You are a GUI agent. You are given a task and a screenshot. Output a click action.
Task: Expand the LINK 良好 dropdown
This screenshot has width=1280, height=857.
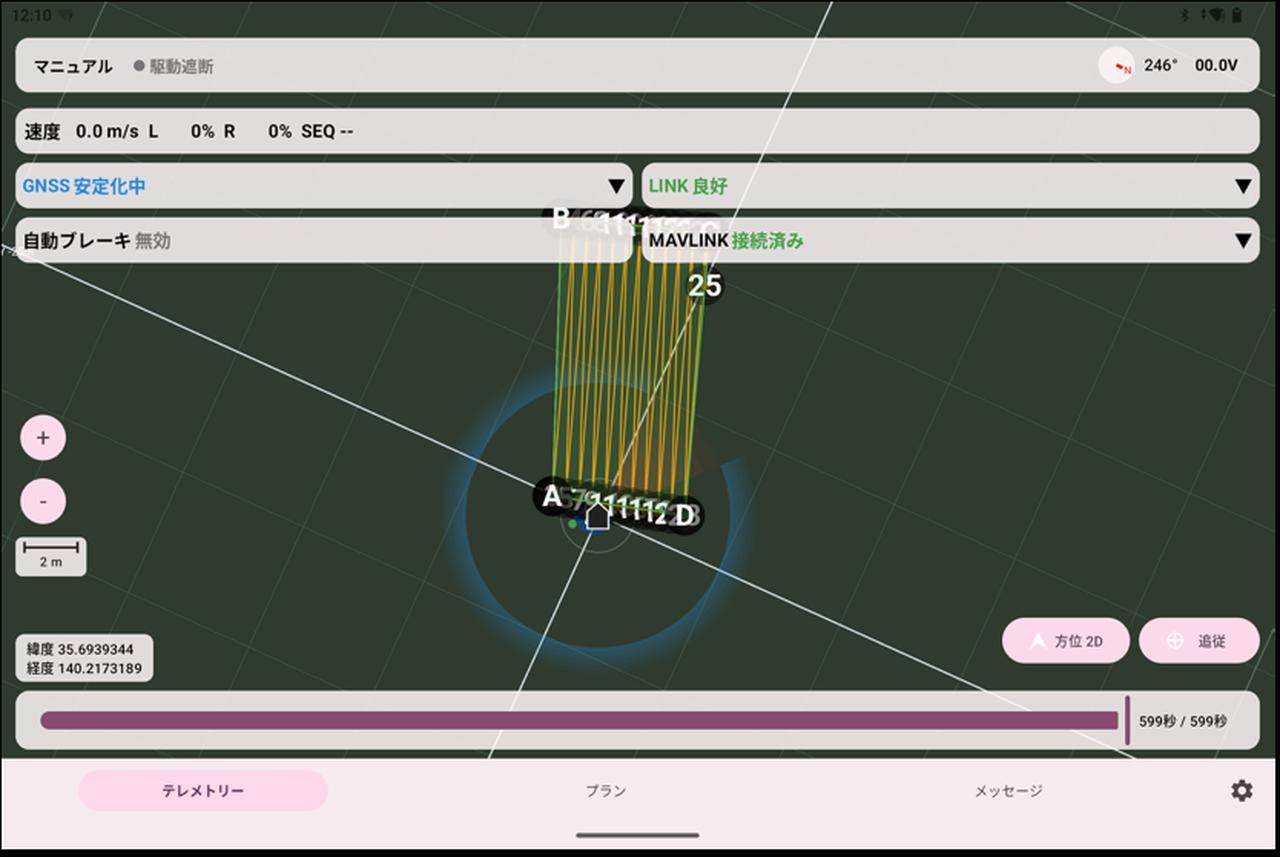pos(950,186)
